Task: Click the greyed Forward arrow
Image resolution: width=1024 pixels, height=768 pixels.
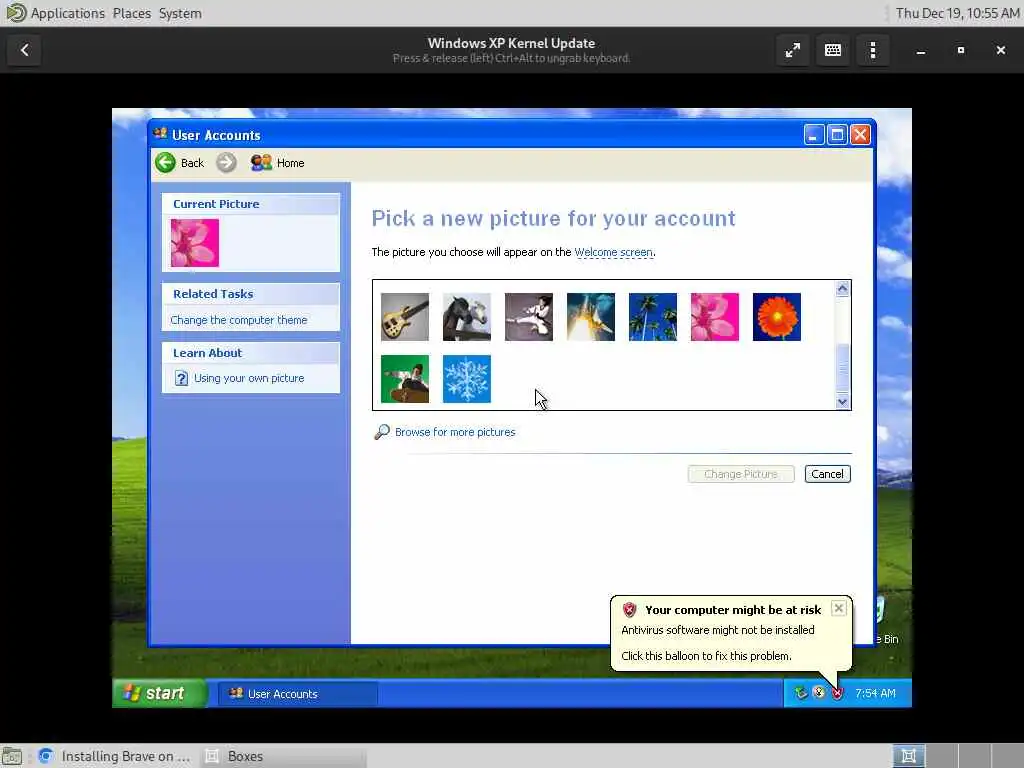Action: coord(226,163)
